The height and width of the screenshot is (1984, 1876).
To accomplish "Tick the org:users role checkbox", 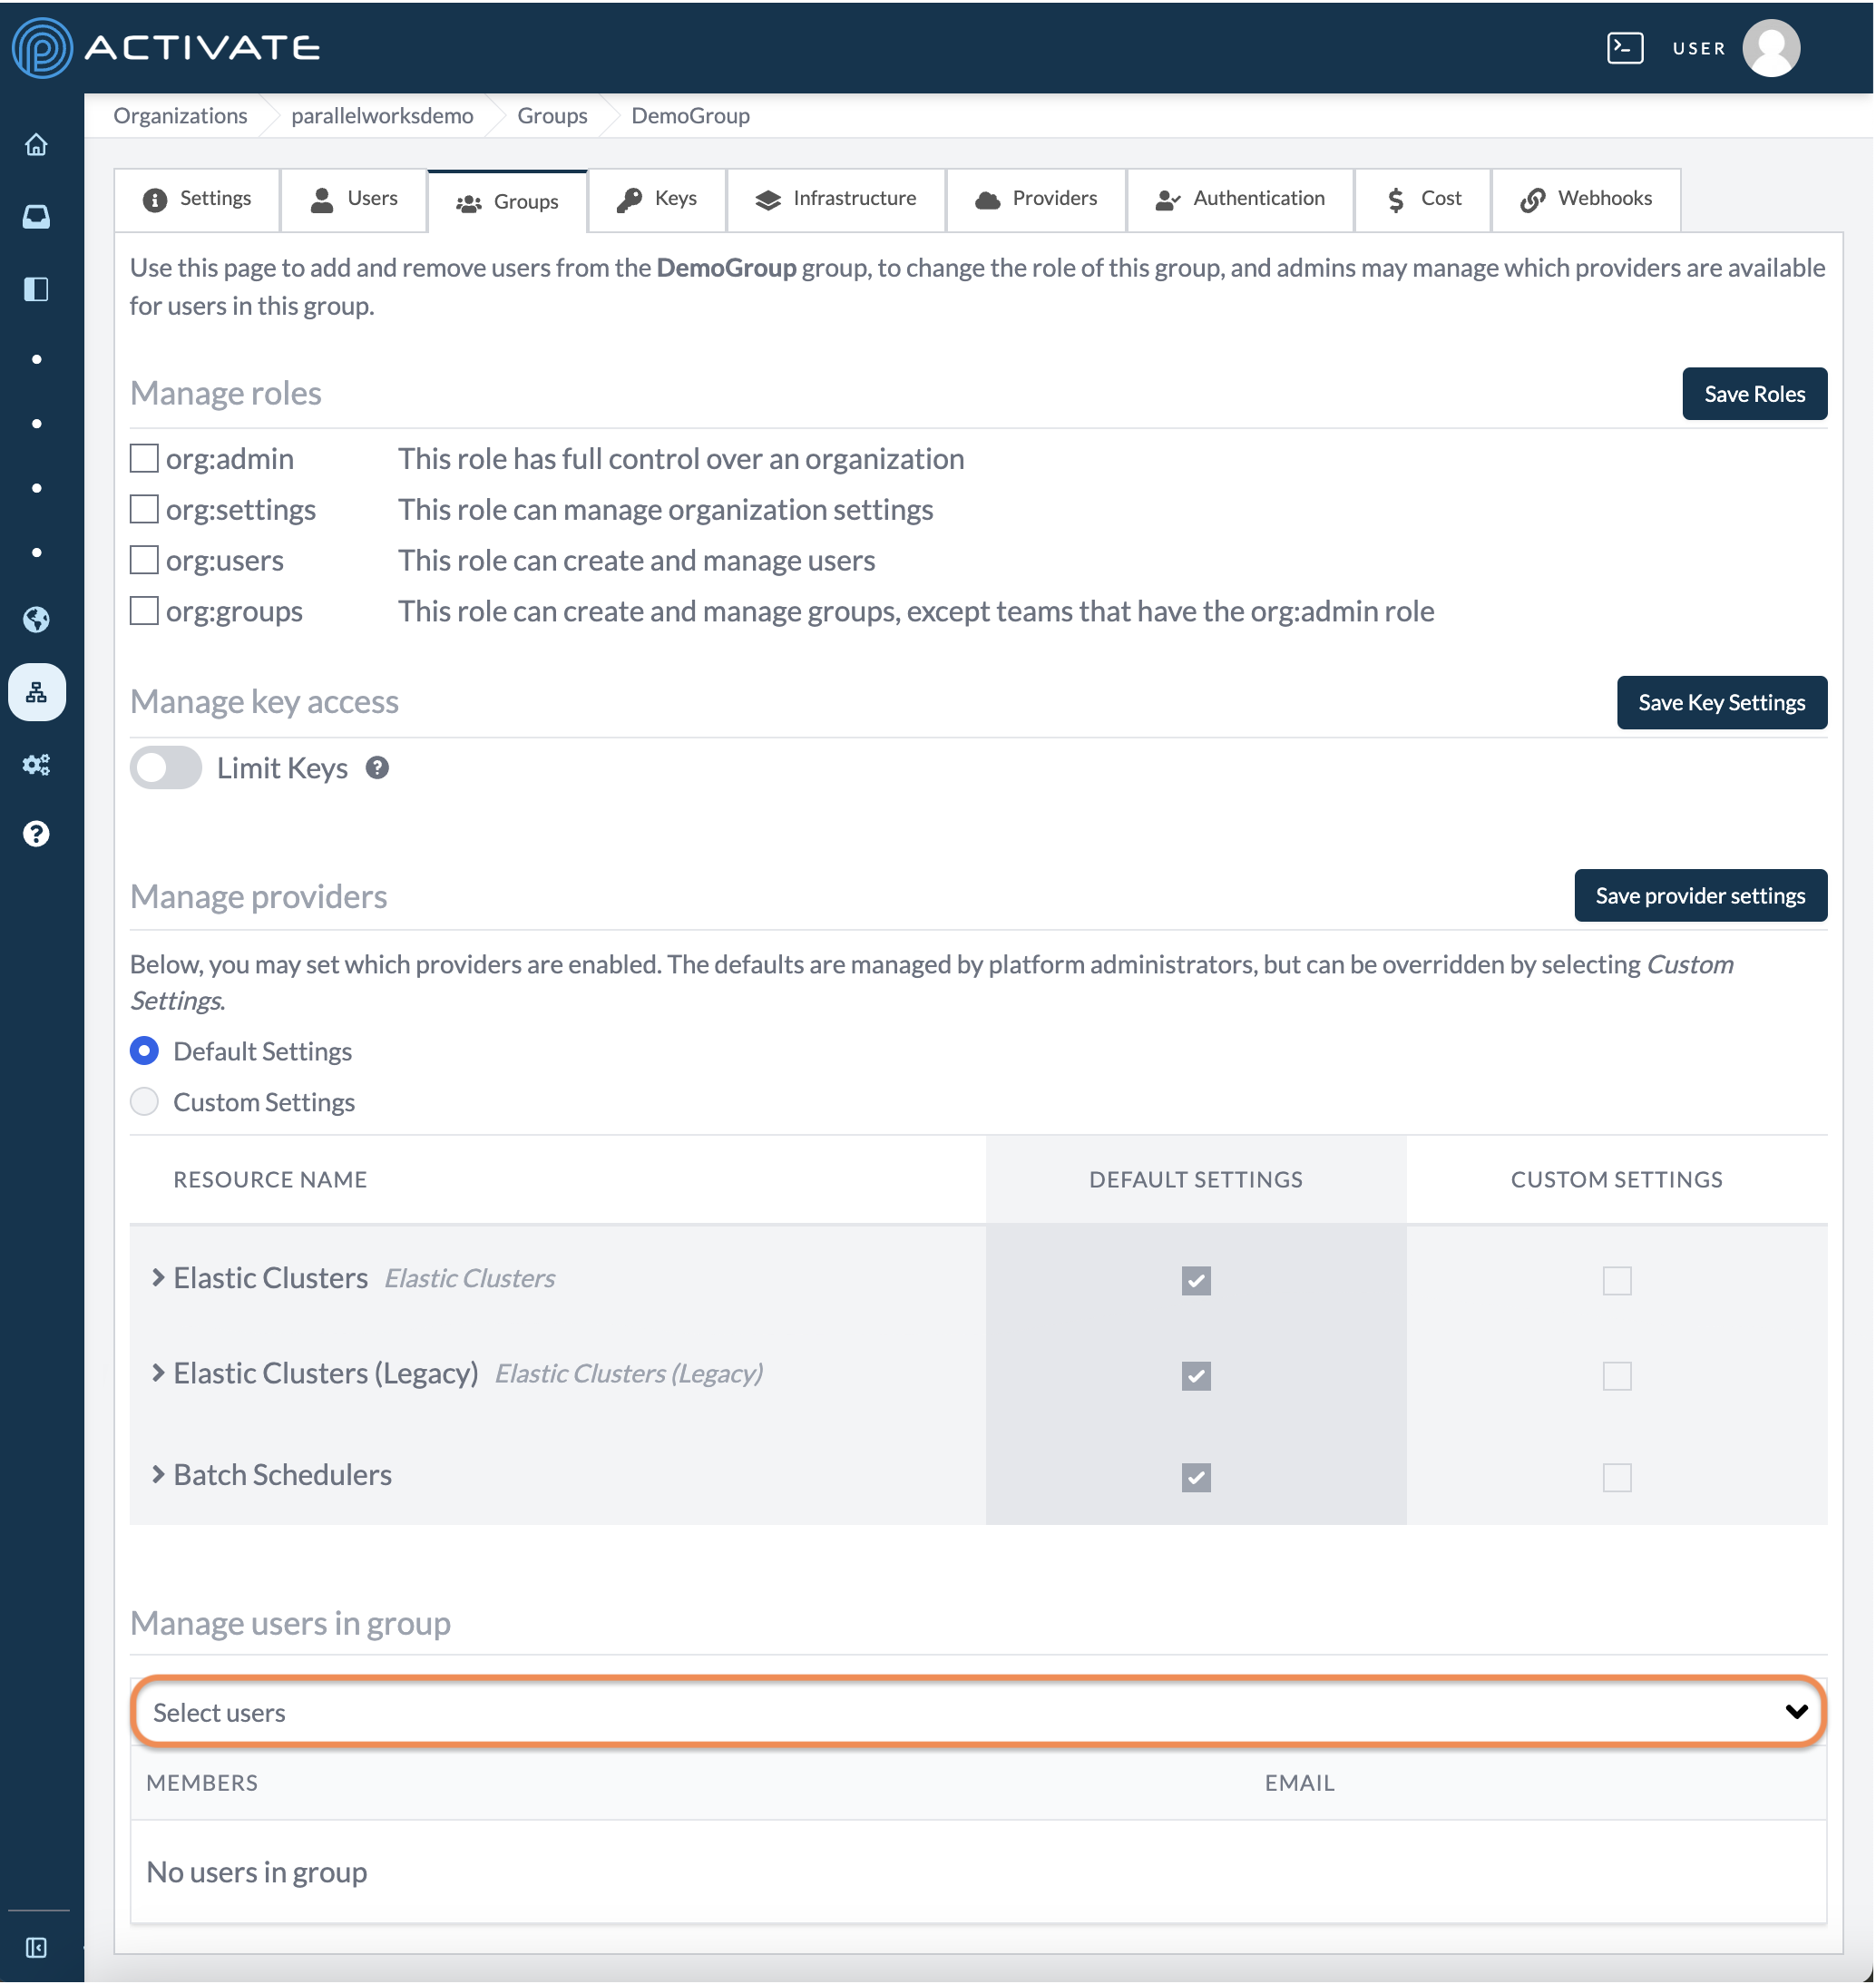I will [144, 560].
